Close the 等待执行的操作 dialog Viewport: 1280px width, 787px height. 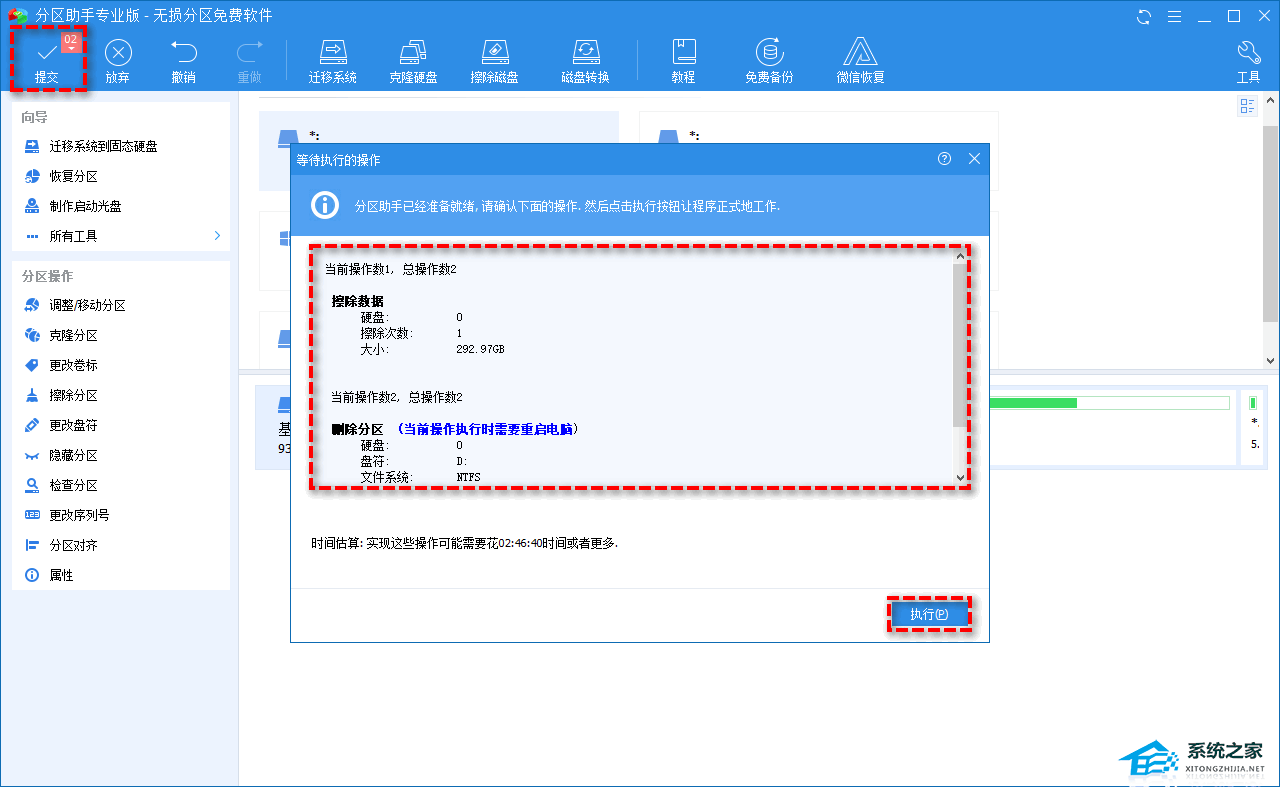click(974, 159)
